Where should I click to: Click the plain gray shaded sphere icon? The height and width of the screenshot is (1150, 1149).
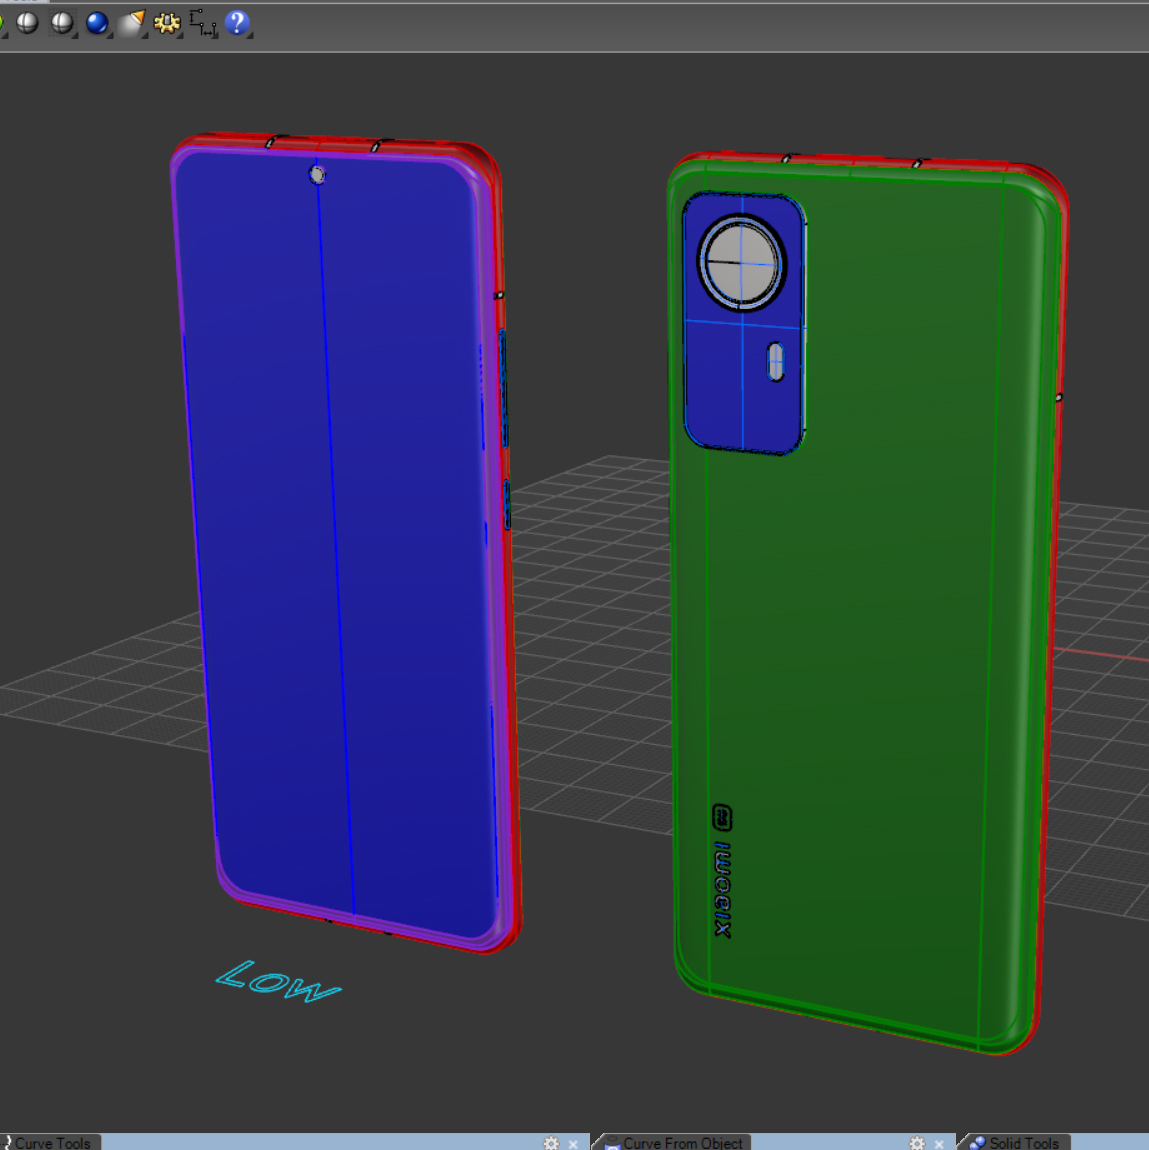tap(27, 22)
